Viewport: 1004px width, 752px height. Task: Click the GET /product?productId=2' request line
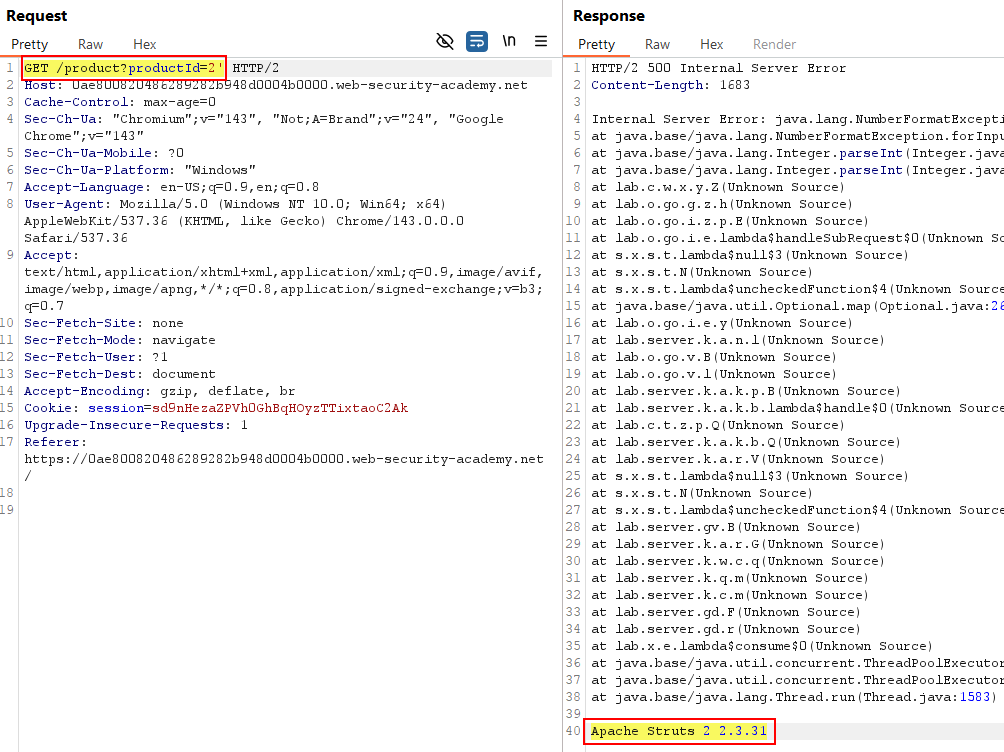(x=124, y=68)
